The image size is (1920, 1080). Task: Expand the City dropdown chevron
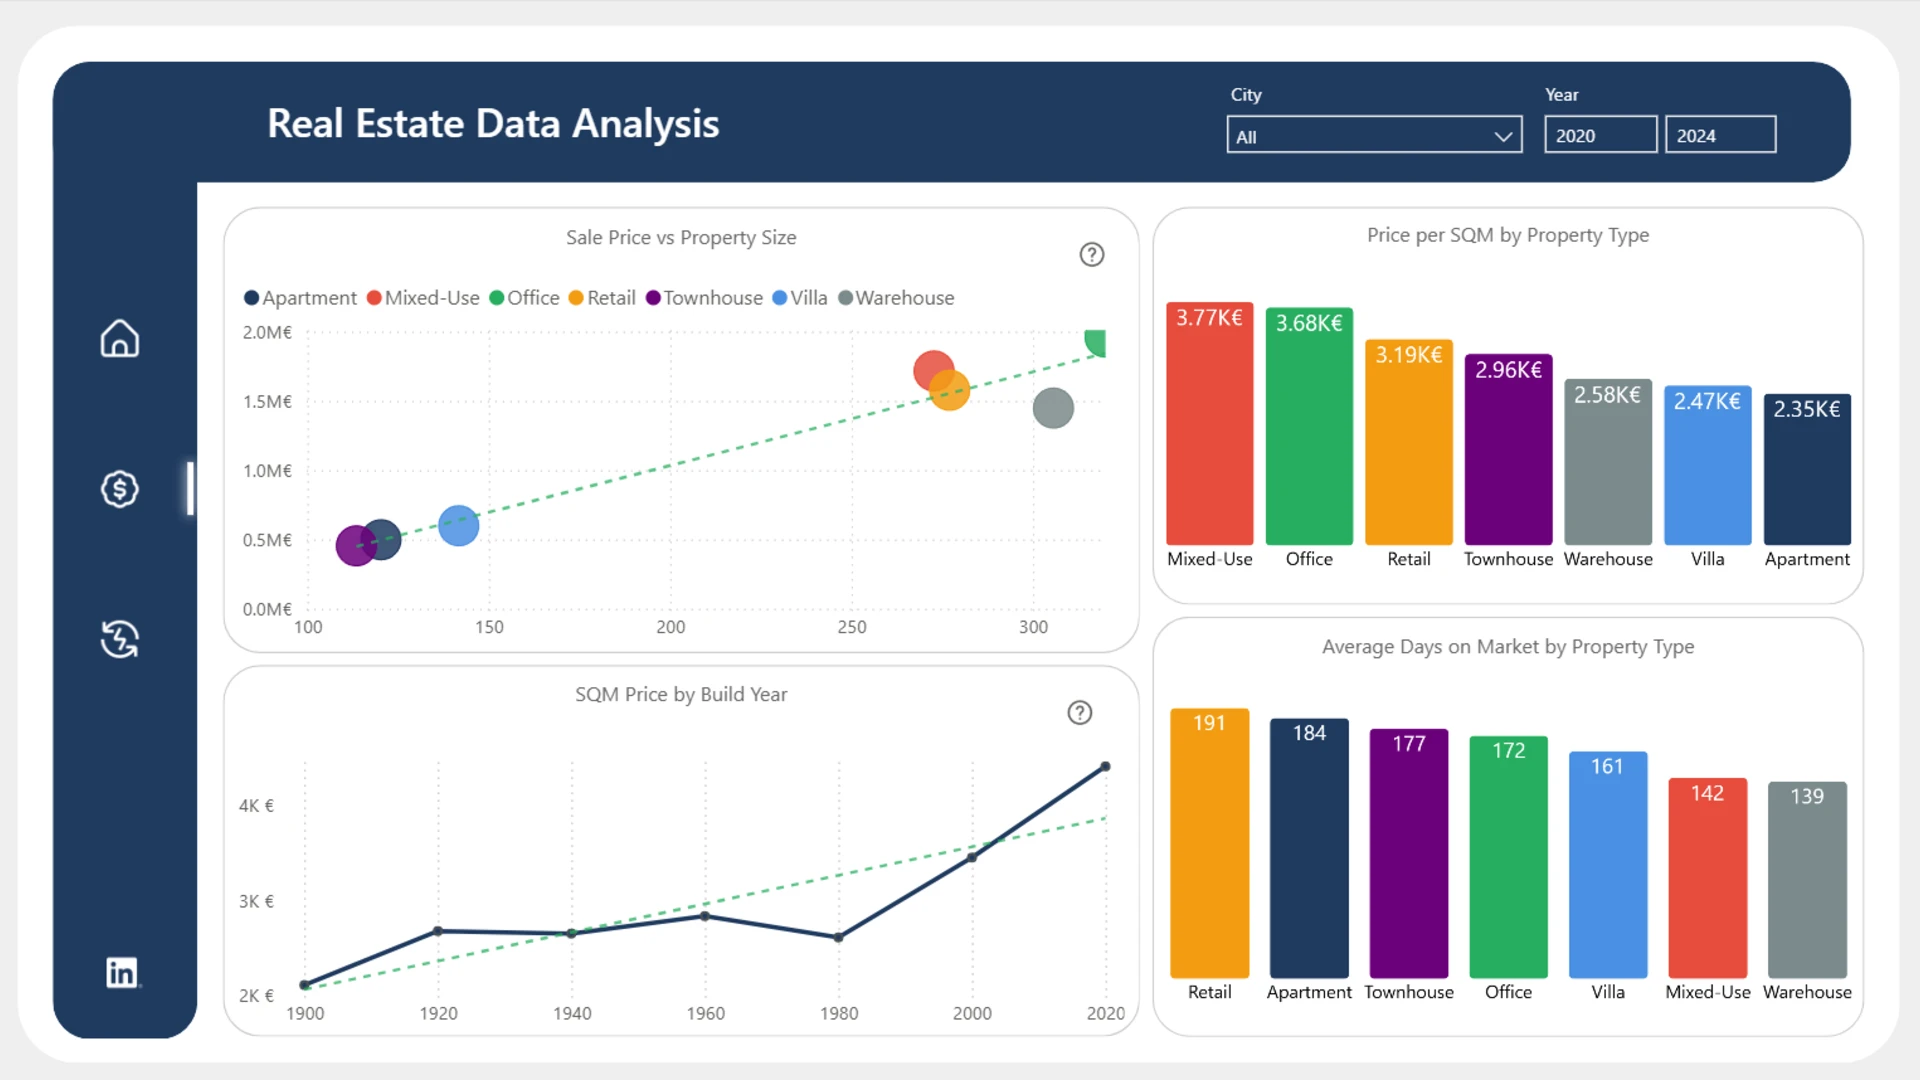pyautogui.click(x=1503, y=137)
